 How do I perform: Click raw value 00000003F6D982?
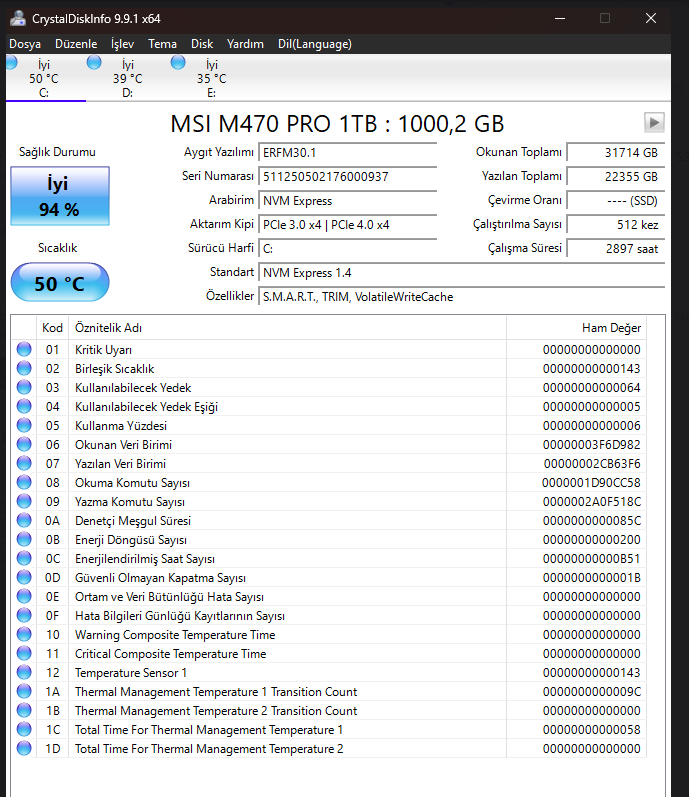(x=591, y=445)
